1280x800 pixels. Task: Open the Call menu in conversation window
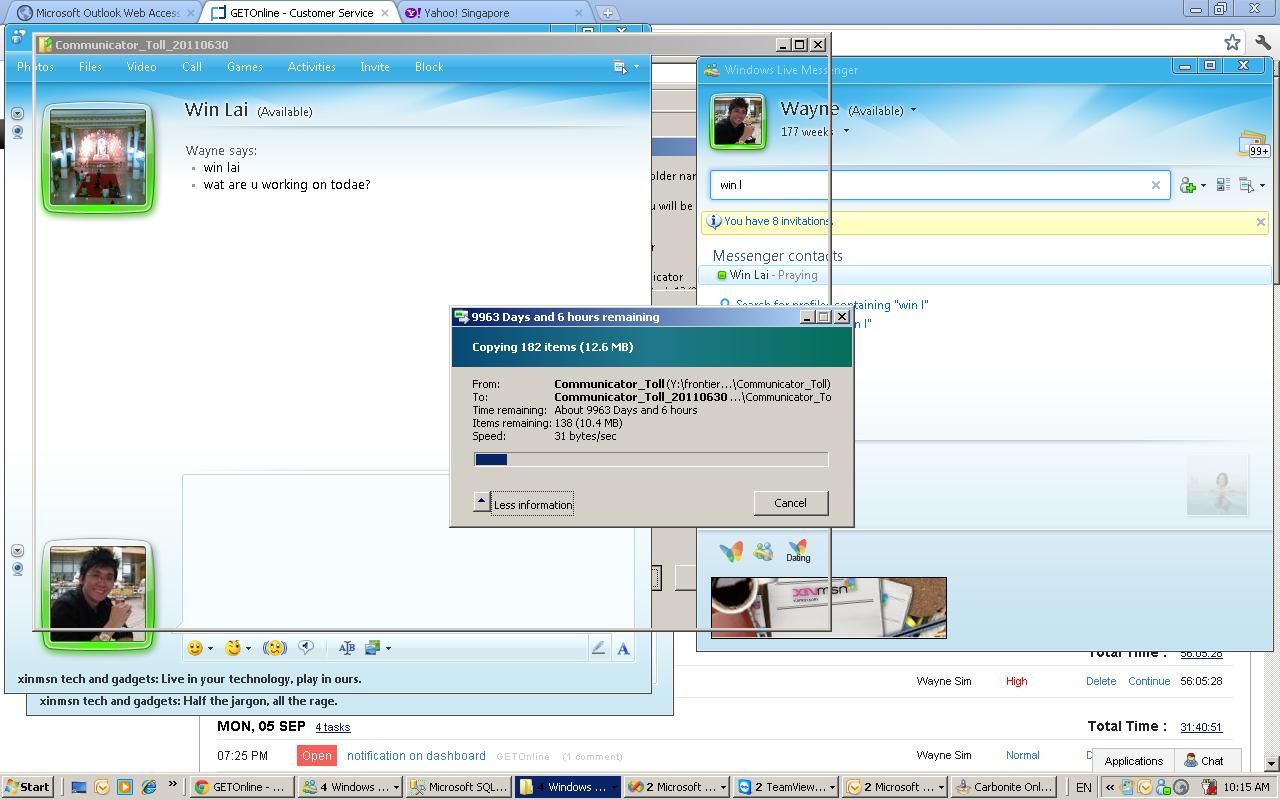point(192,67)
